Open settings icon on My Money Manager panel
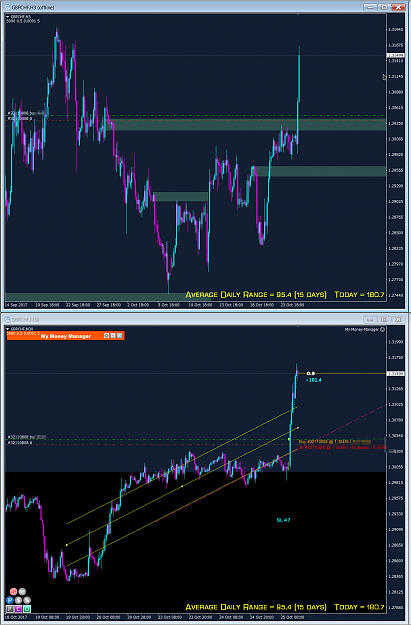The width and height of the screenshot is (411, 625). [106, 336]
